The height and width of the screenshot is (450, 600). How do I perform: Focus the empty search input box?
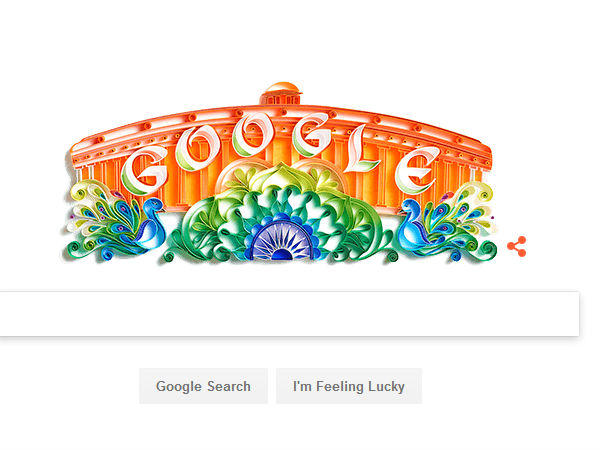289,314
